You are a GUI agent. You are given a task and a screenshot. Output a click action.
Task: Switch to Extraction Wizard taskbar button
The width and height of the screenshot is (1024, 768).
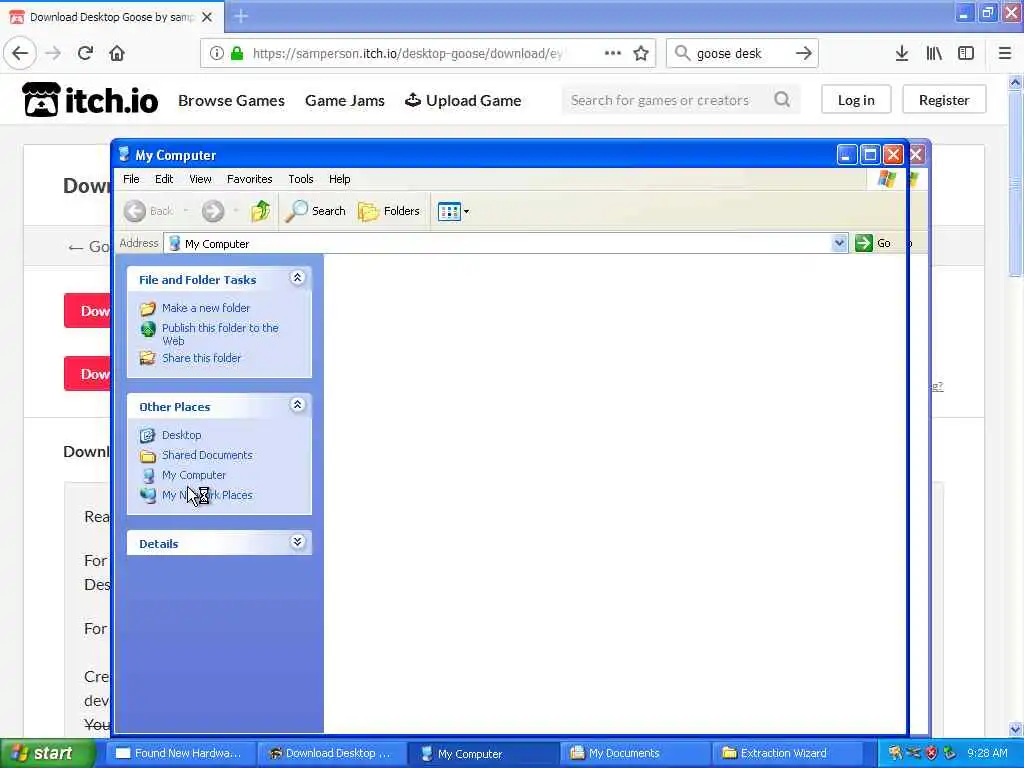[786, 753]
